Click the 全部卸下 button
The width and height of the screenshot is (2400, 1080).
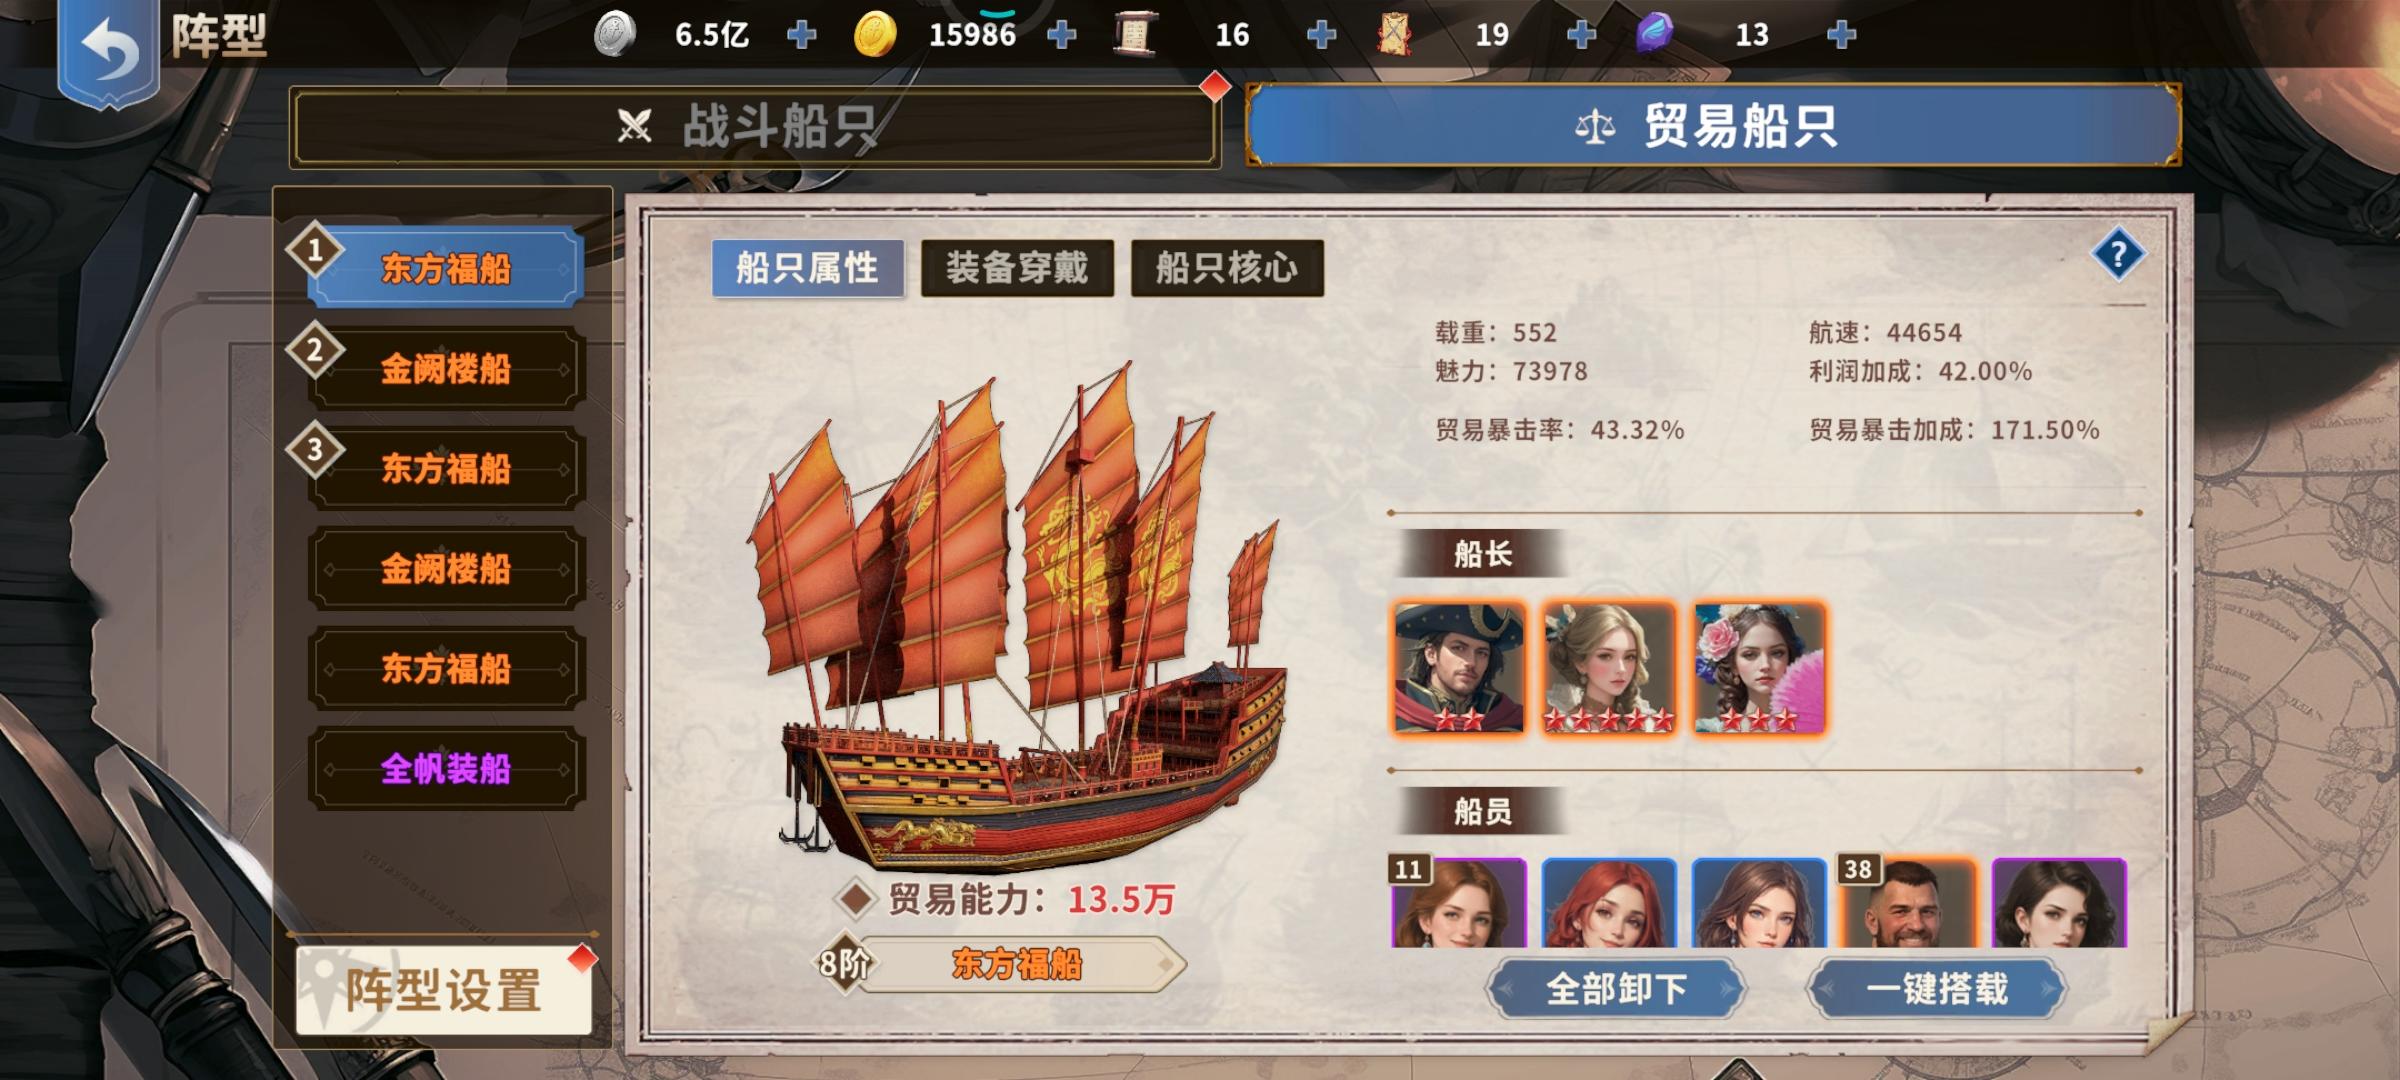(x=1616, y=989)
